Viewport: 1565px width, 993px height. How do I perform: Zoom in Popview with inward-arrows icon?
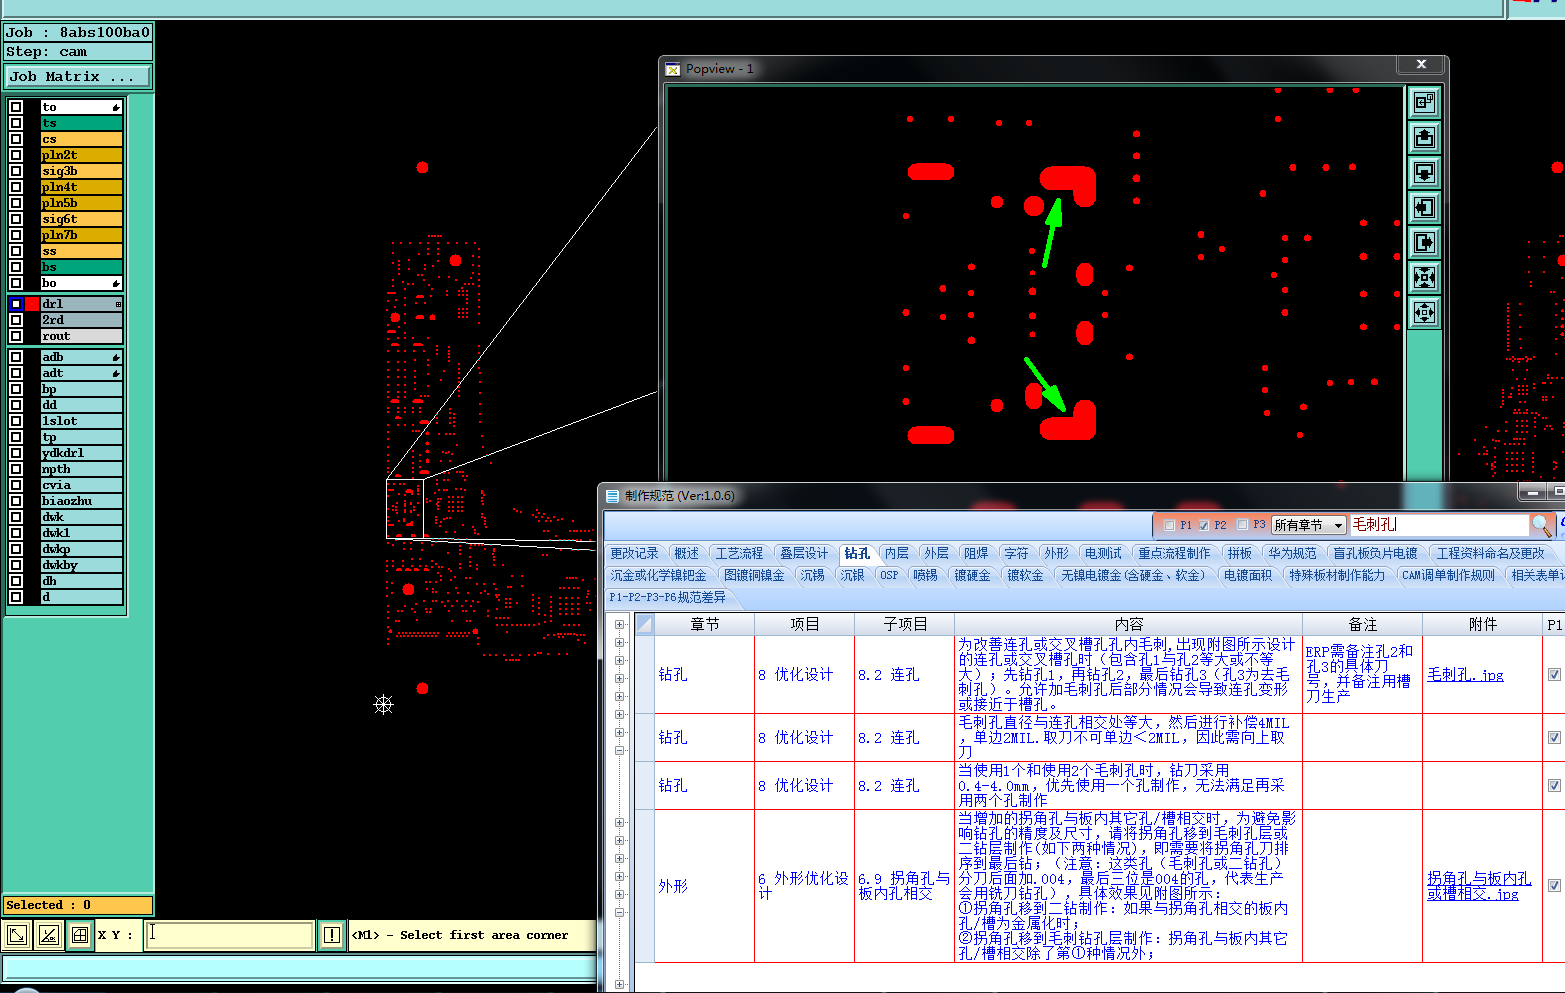click(1424, 277)
